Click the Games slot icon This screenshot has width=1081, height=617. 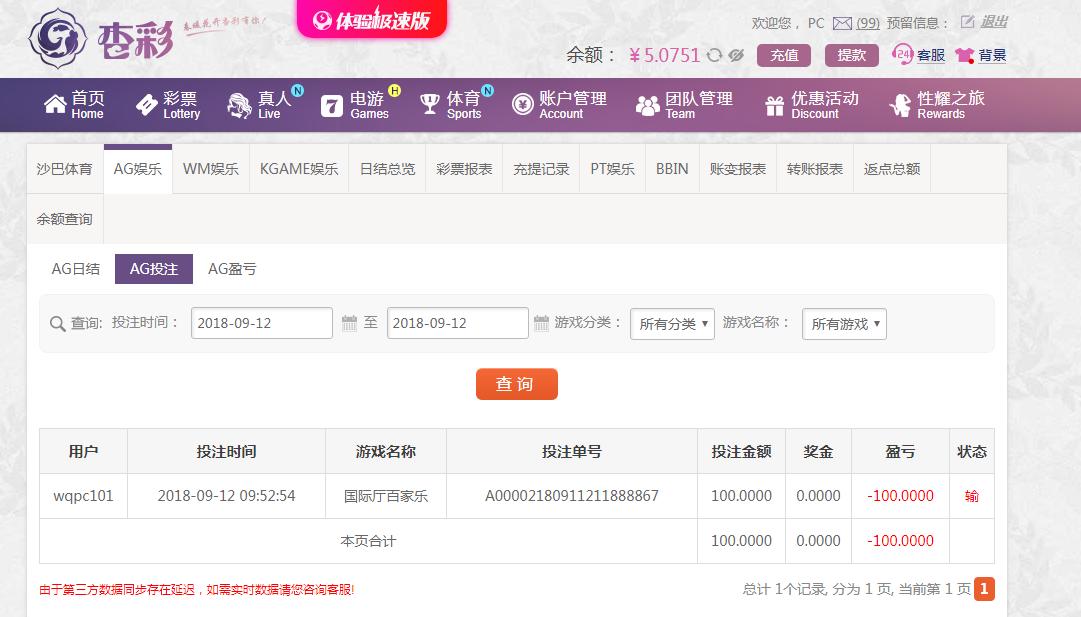point(332,105)
